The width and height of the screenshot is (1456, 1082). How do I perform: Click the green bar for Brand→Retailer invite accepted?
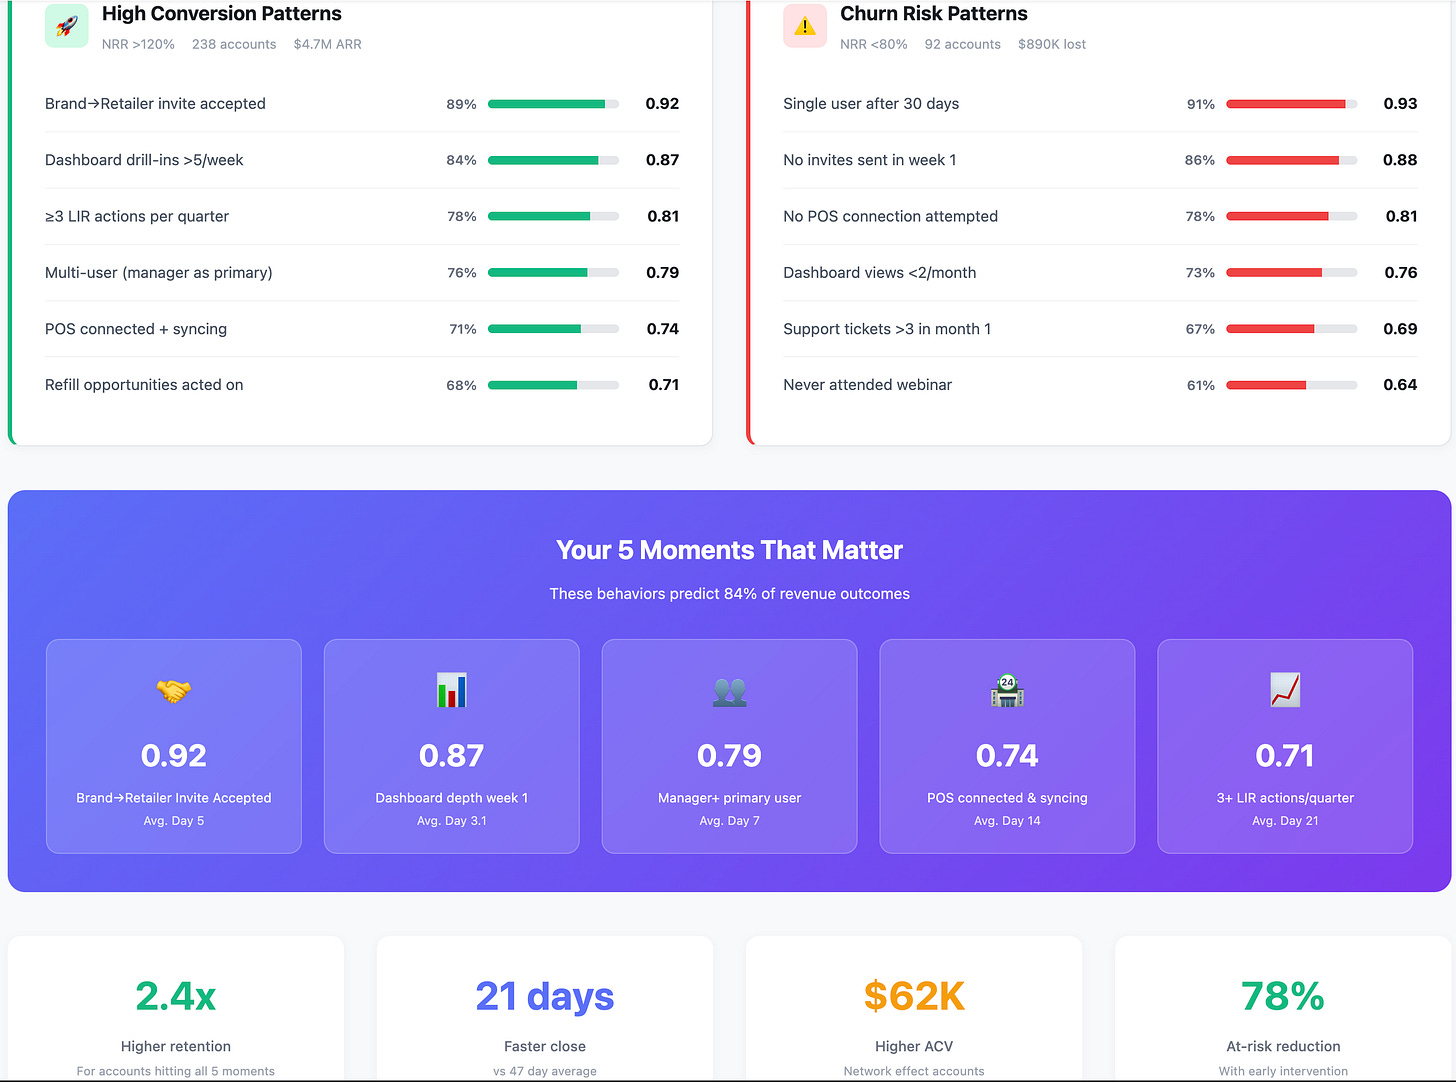pos(553,104)
